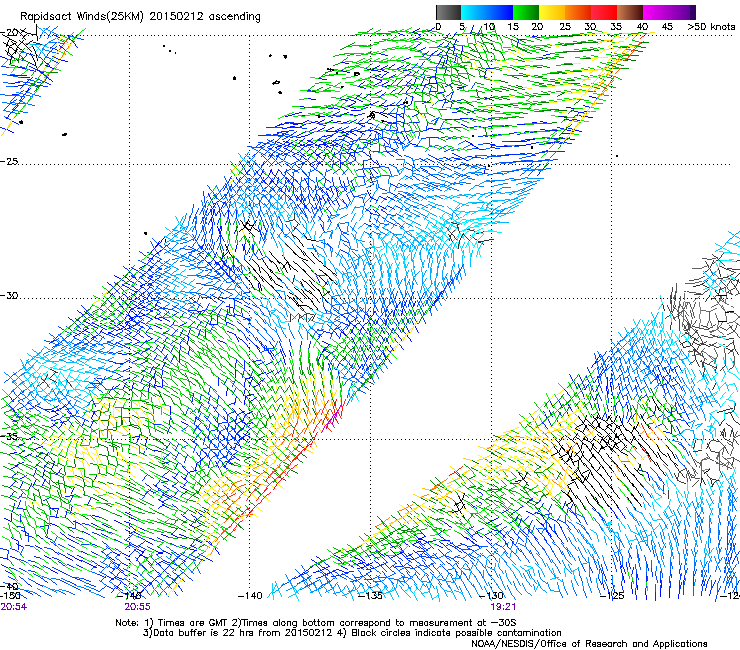Viewport: 740px width, 650px height.
Task: Click the '-35' latitude label
Action: point(9,436)
